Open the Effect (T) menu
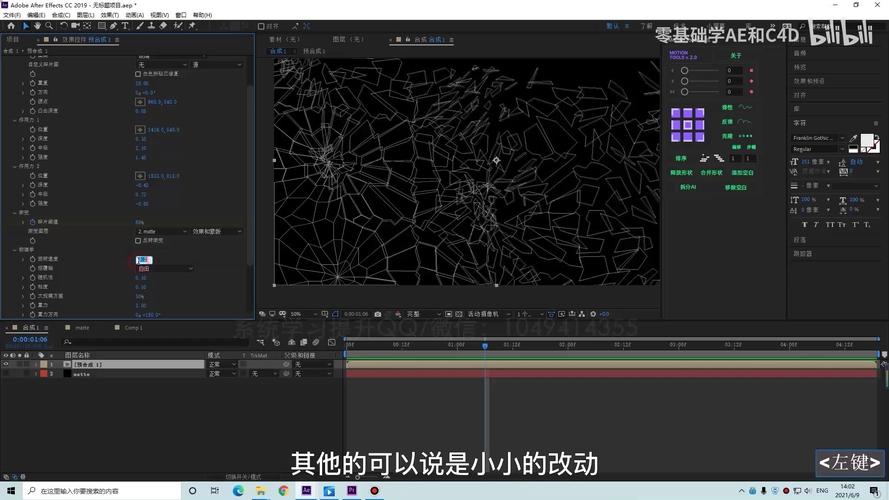Screen dimensions: 889x500 [x=109, y=15]
